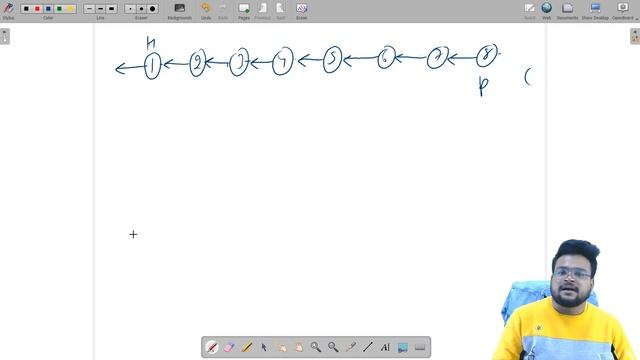The height and width of the screenshot is (360, 640).
Task: Add a new page with Pages
Action: [x=244, y=11]
